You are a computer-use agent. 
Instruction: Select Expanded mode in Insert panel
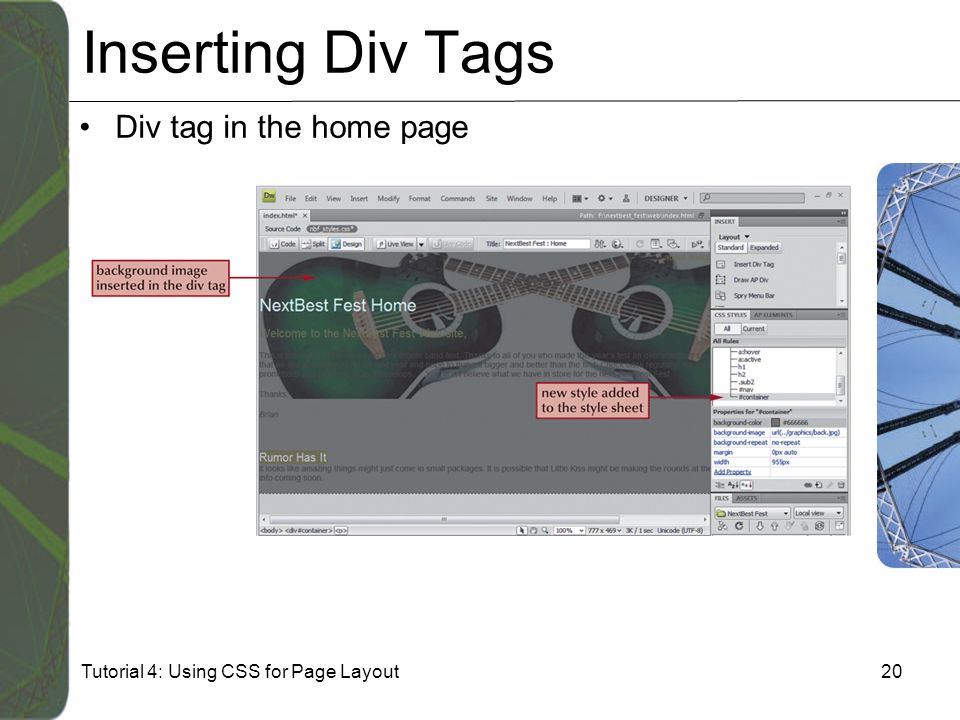coord(764,247)
